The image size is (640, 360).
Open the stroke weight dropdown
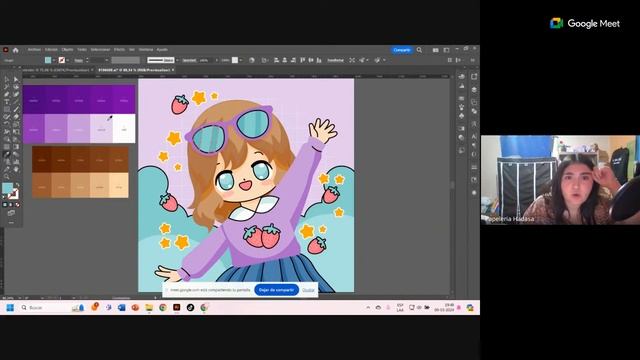(x=107, y=60)
